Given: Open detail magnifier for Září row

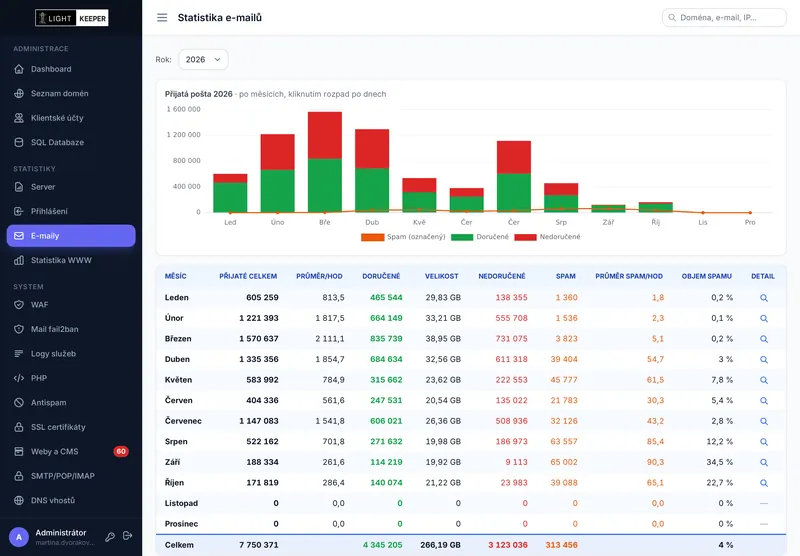Looking at the screenshot, I should [x=764, y=462].
